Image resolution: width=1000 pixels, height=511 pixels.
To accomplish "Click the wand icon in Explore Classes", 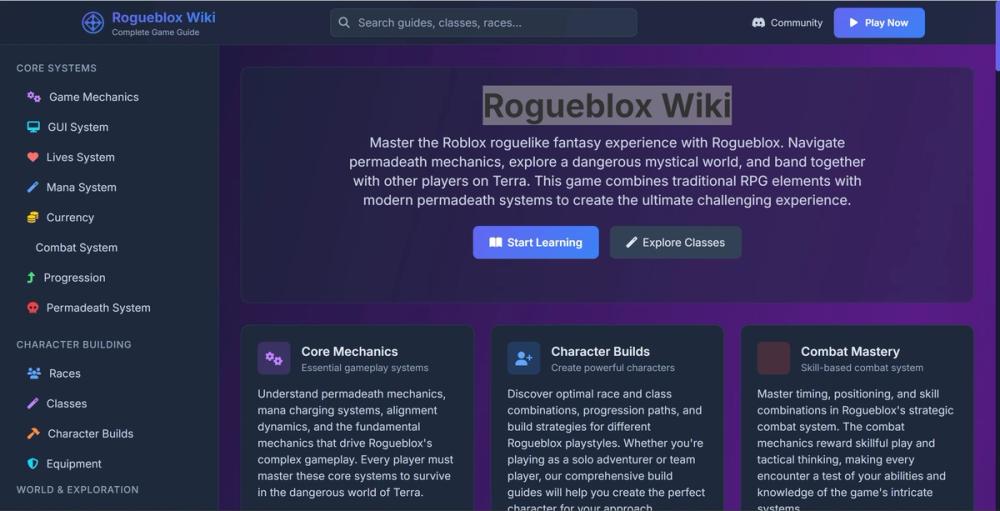I will click(631, 242).
